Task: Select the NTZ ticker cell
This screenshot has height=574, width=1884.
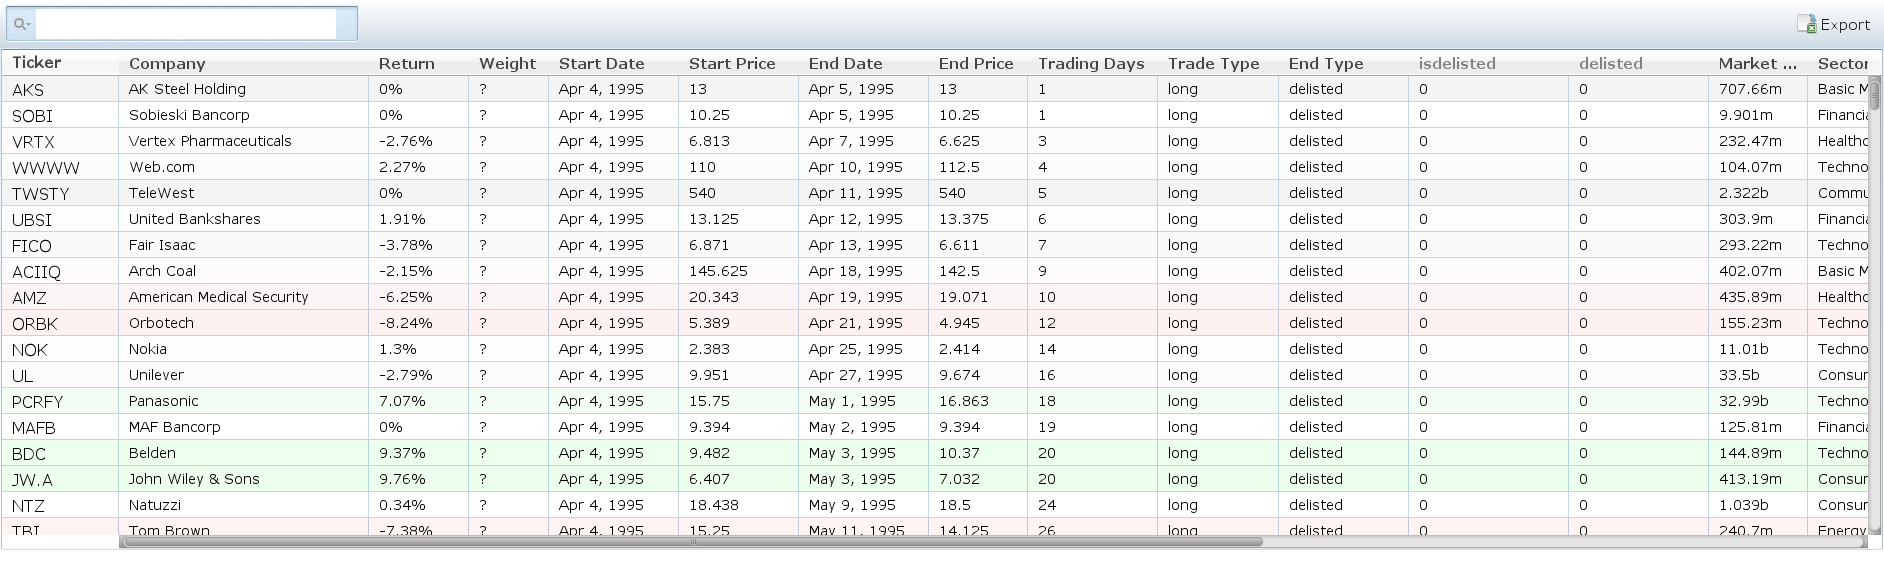Action: pos(60,505)
